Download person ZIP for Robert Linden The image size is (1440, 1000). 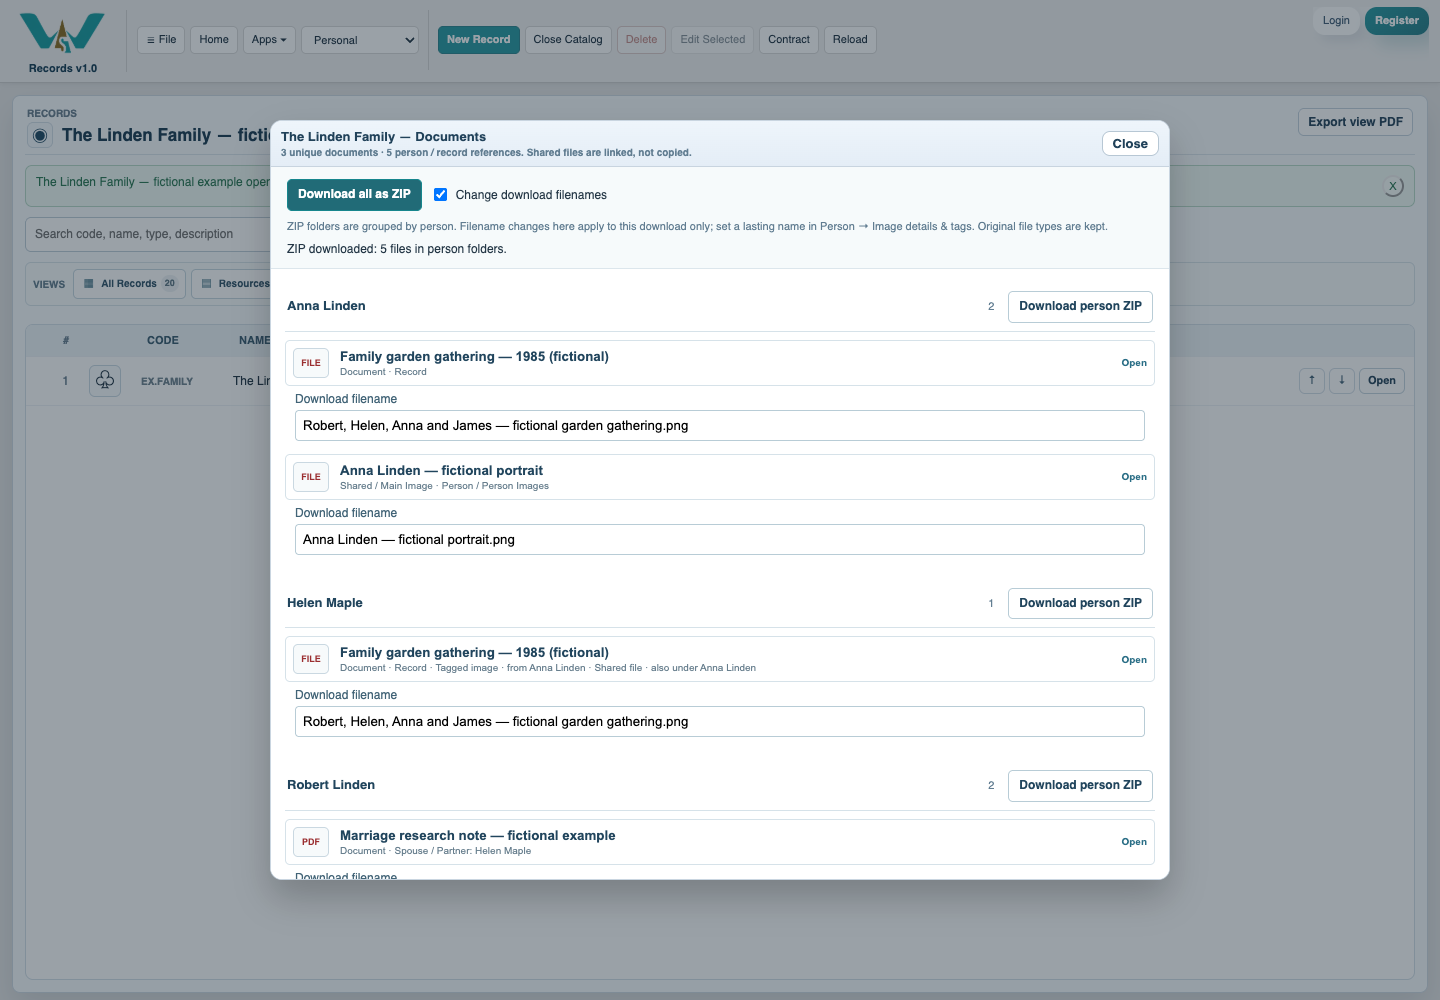1080,785
